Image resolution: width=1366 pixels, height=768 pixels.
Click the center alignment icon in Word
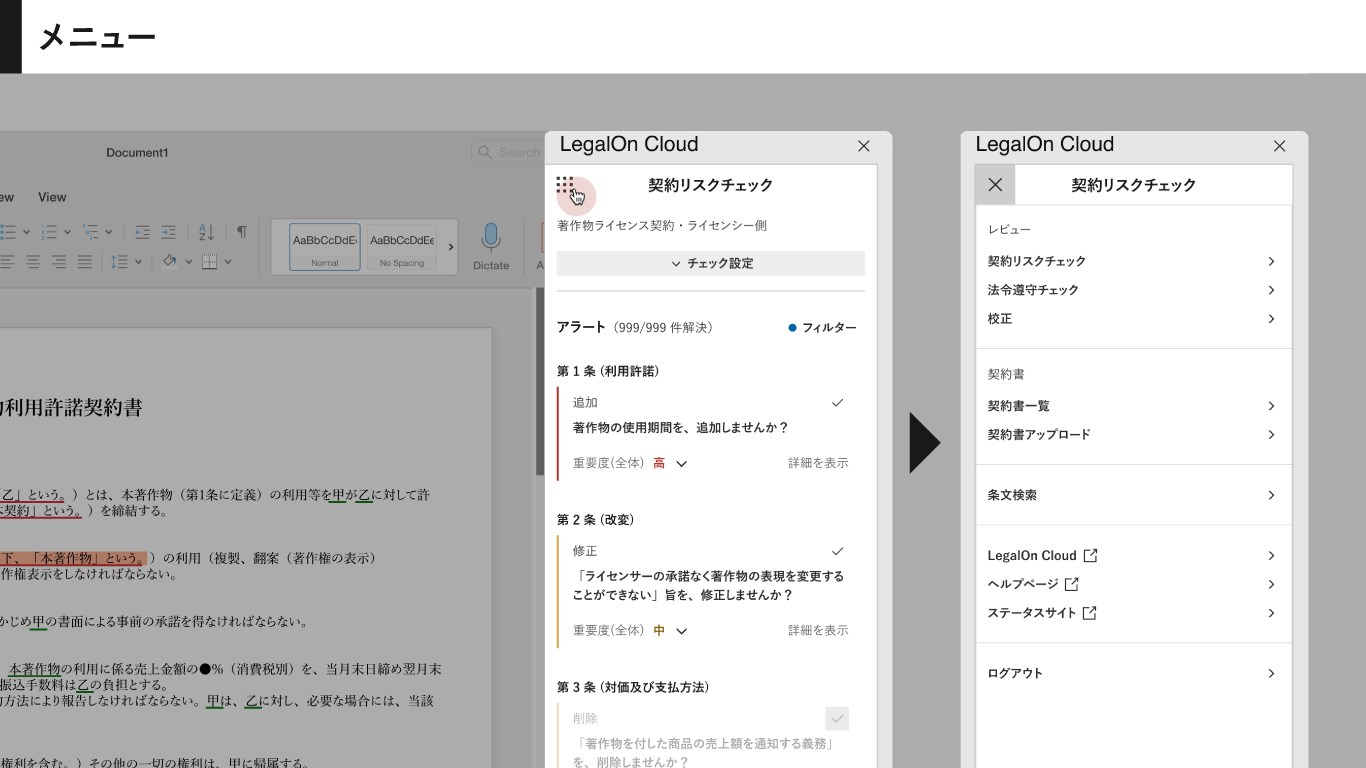point(33,262)
